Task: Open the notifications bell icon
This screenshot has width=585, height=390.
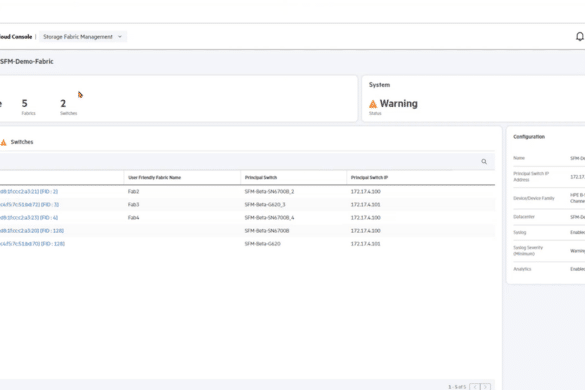Action: (x=580, y=37)
